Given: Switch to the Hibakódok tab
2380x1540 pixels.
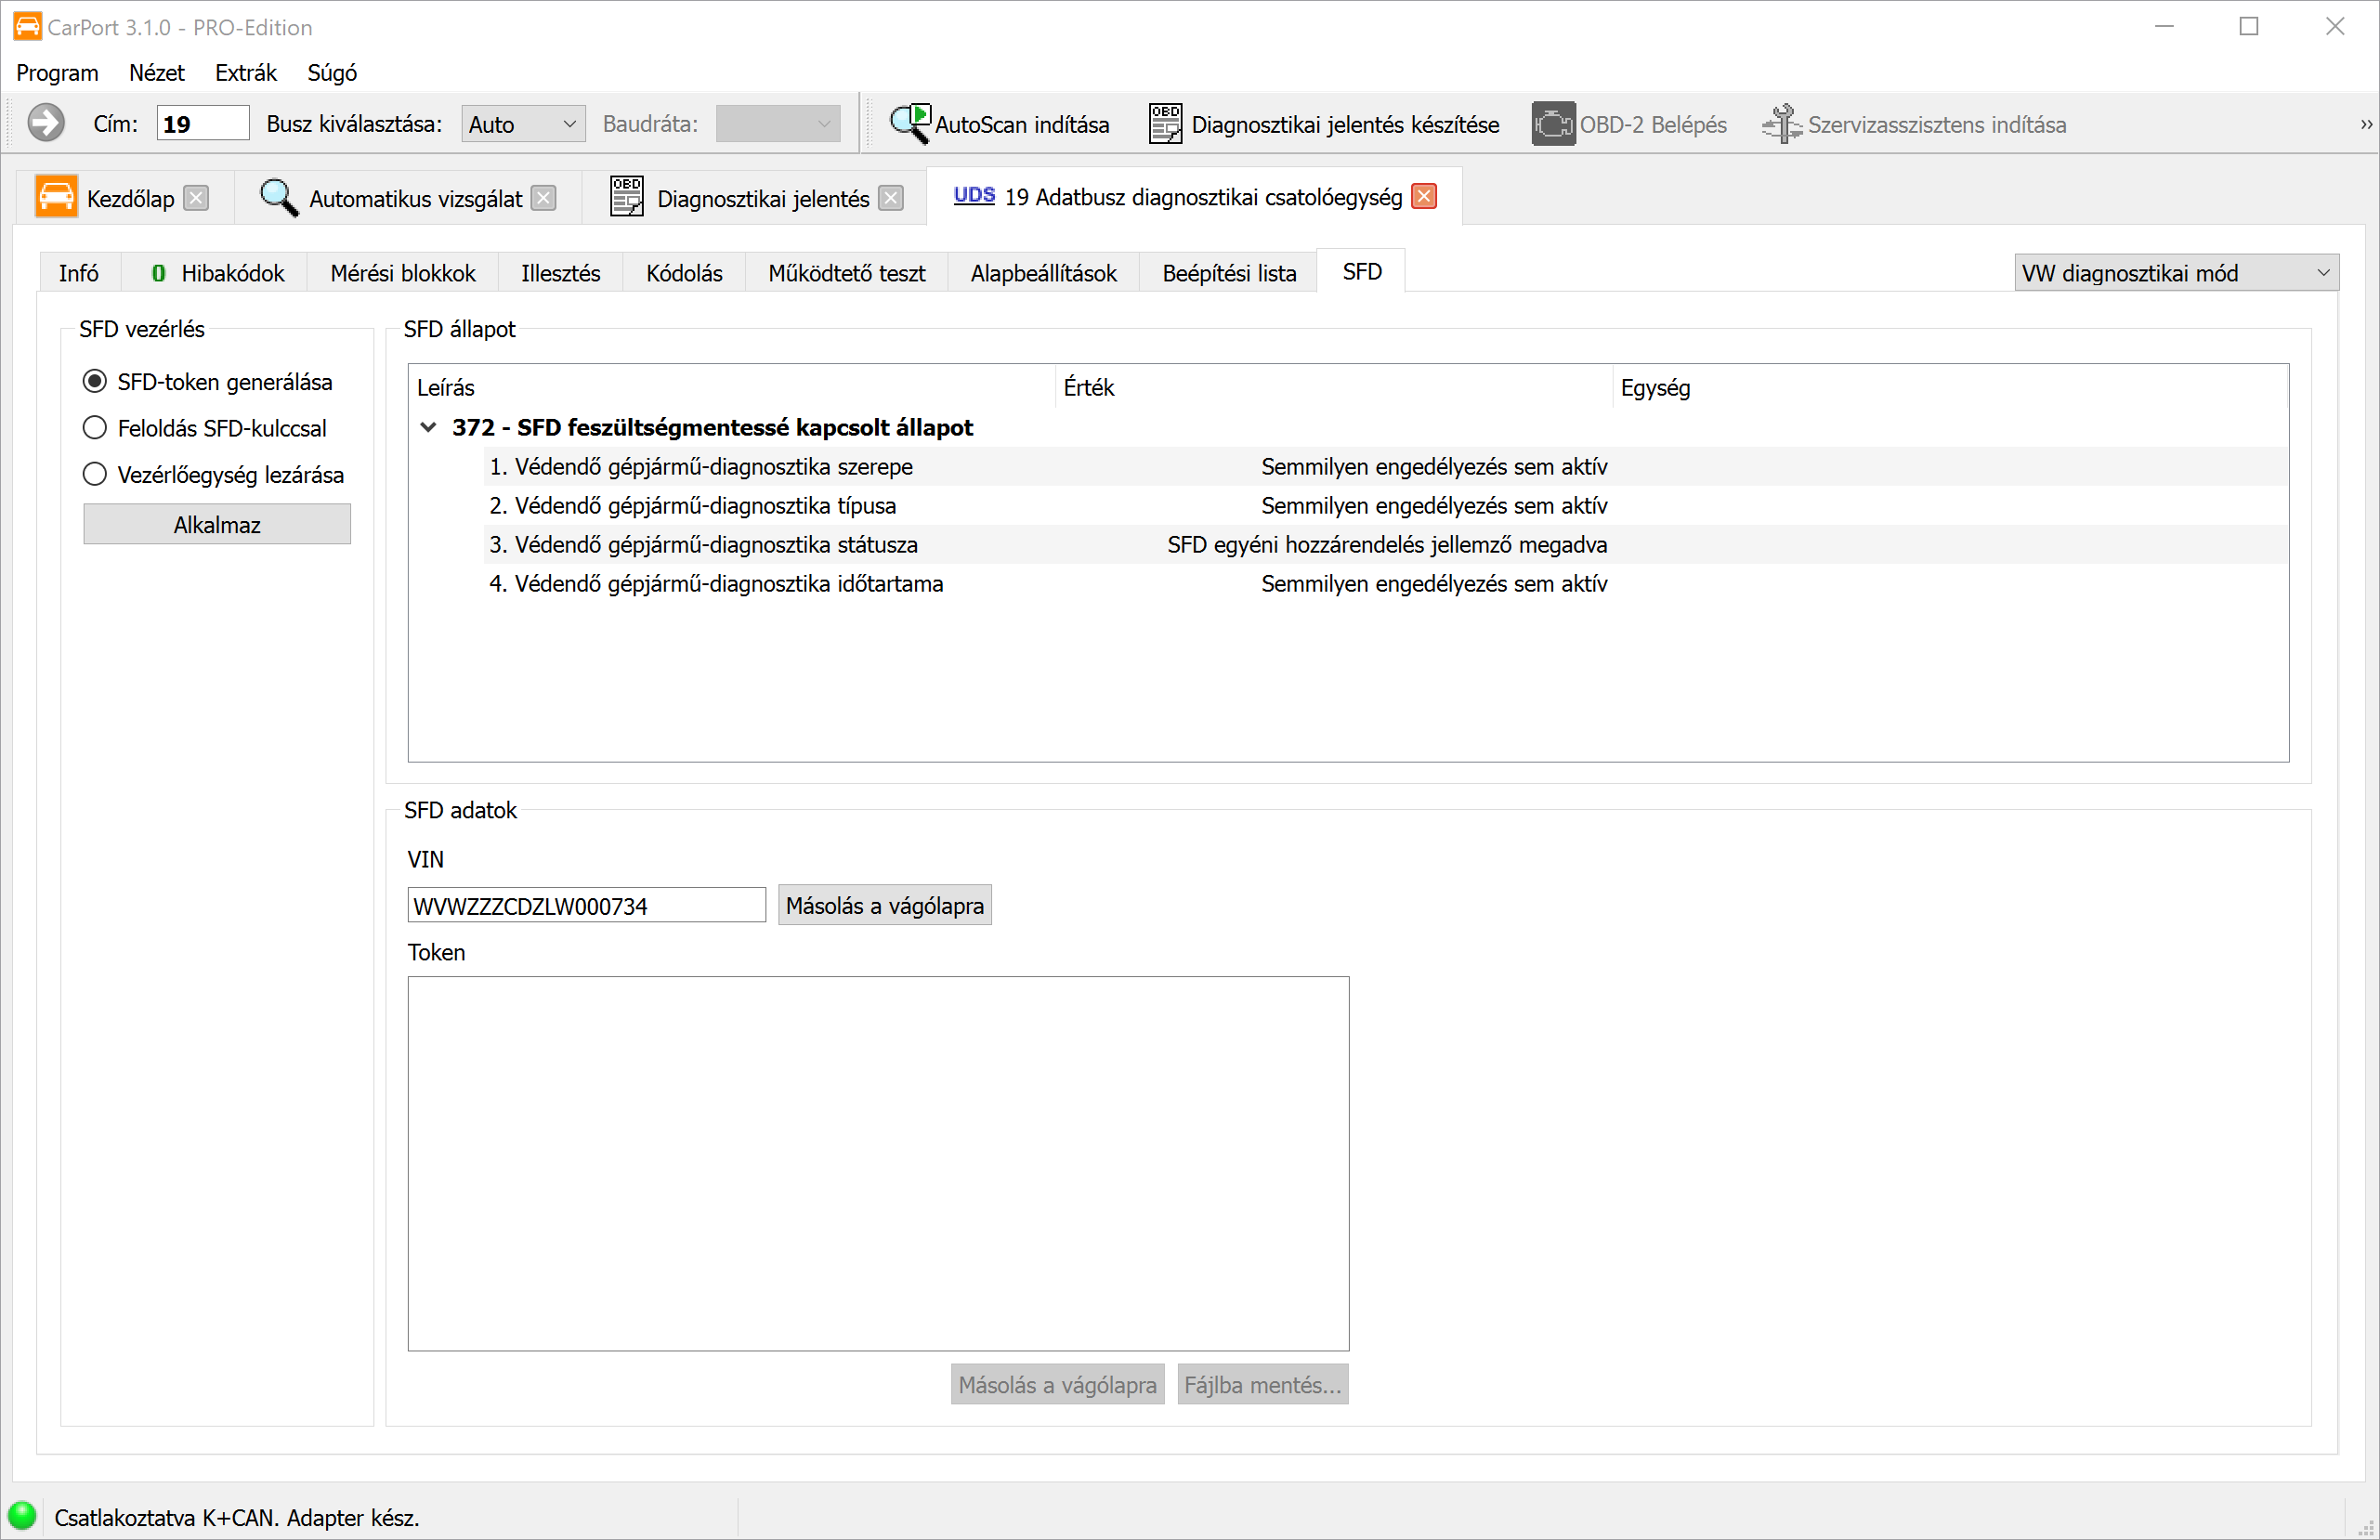Looking at the screenshot, I should click(218, 273).
